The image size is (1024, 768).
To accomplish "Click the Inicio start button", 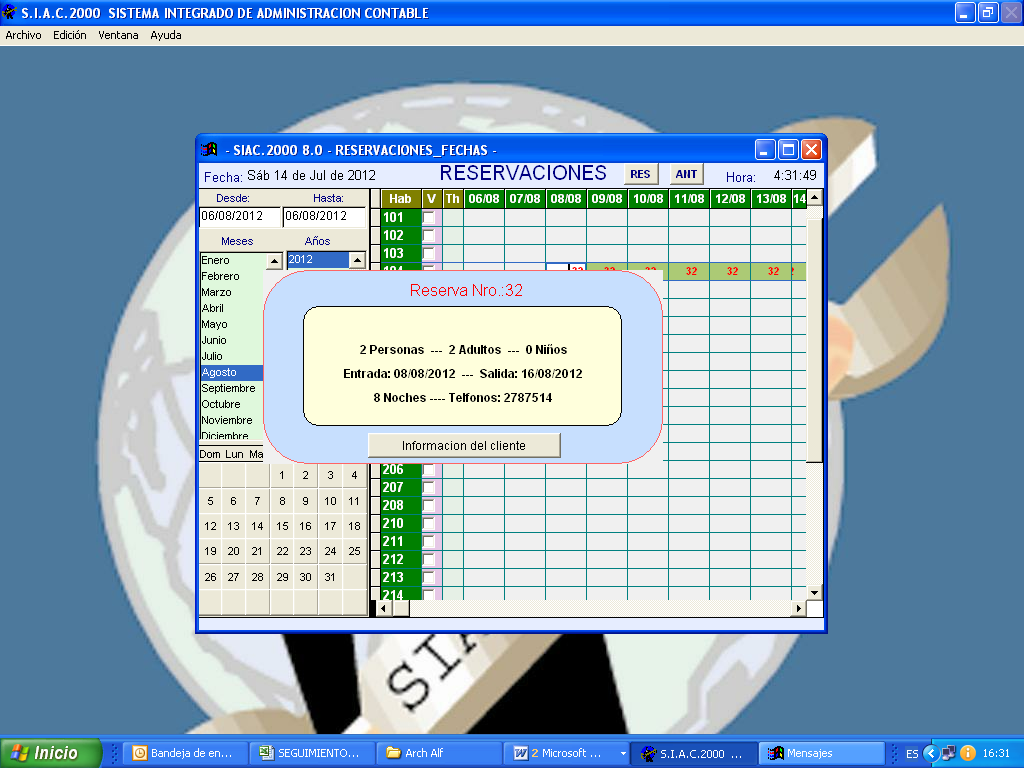I will [x=51, y=753].
